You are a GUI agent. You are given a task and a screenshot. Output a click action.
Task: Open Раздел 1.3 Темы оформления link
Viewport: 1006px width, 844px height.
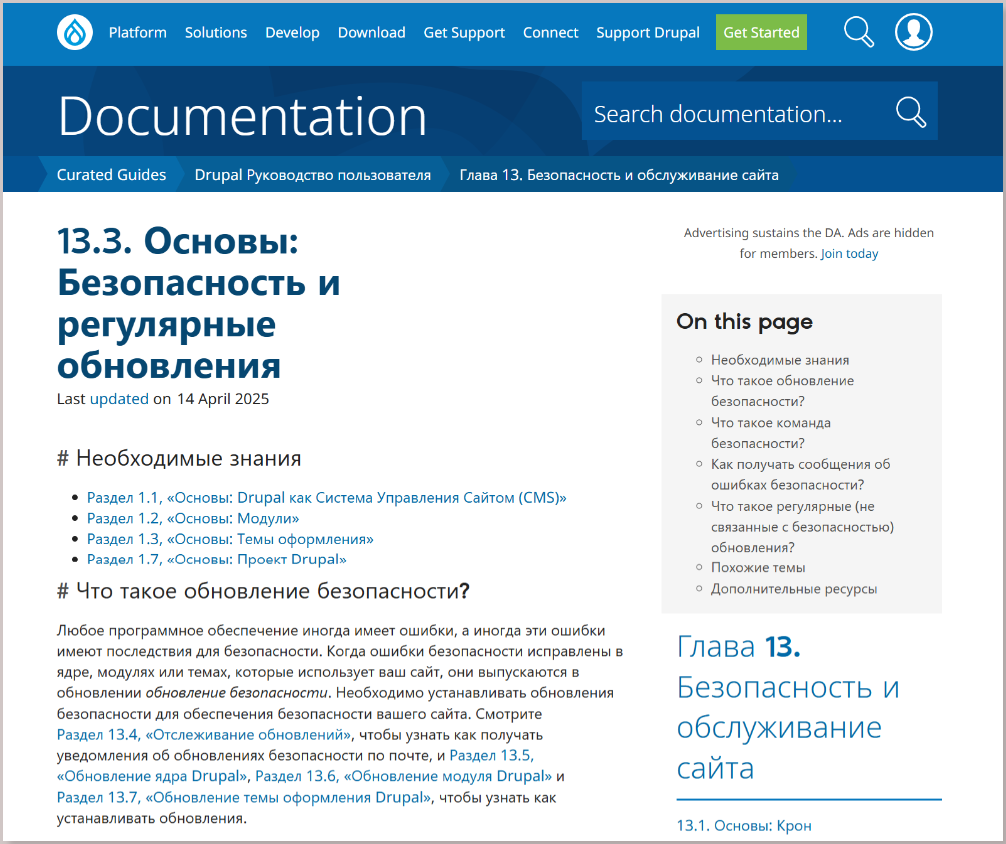(x=230, y=538)
